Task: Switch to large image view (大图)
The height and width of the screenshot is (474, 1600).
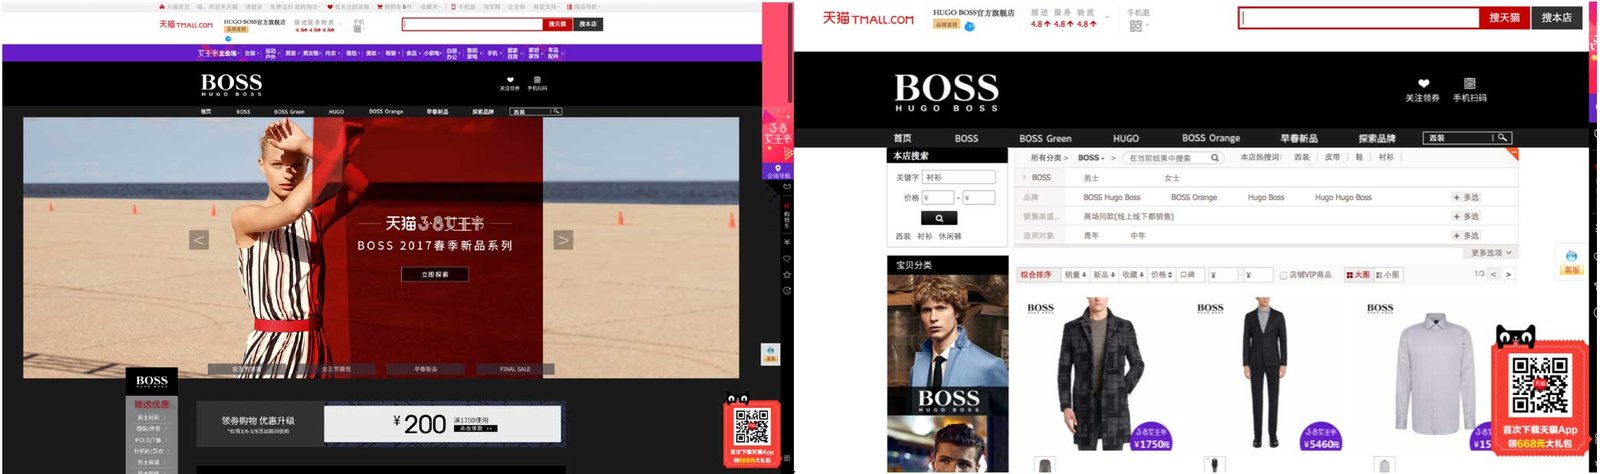Action: coord(1358,275)
